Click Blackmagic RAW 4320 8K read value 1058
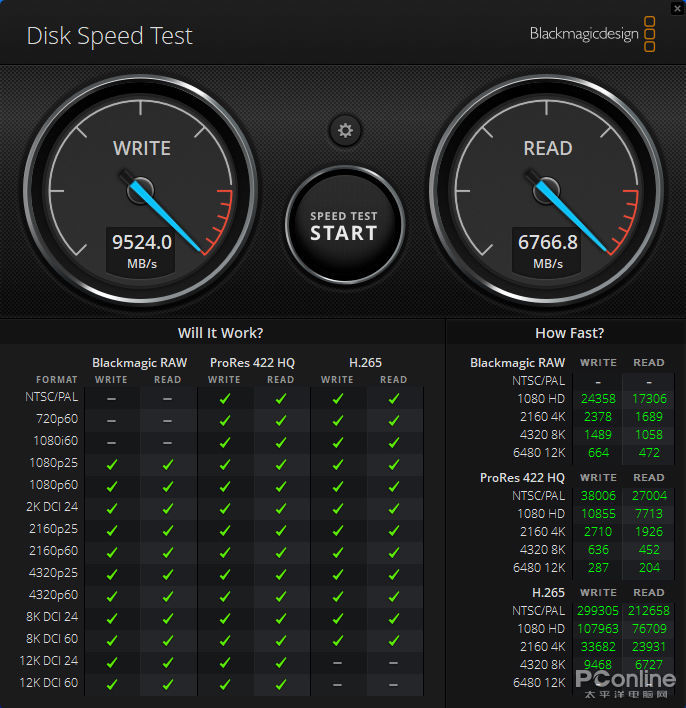The height and width of the screenshot is (708, 686). point(649,435)
